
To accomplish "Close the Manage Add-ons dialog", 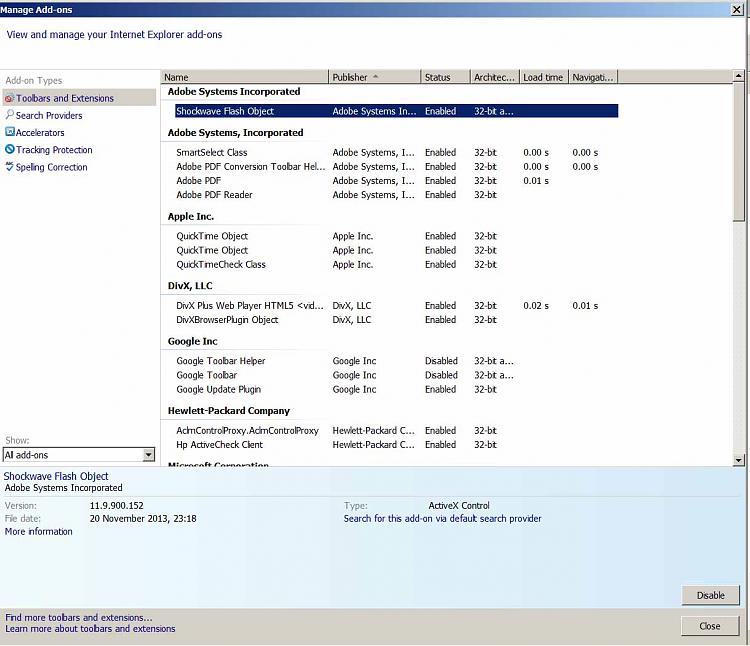I will [x=710, y=626].
